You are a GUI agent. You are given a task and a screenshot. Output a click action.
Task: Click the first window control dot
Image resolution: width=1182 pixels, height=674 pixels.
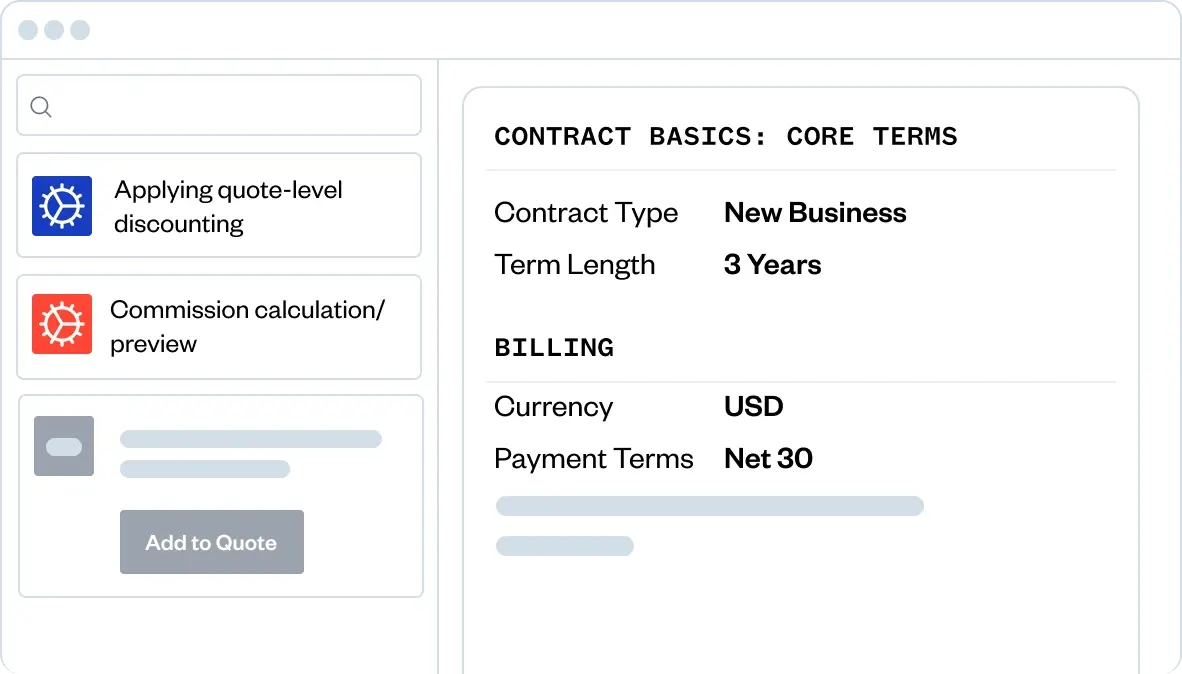[x=28, y=30]
